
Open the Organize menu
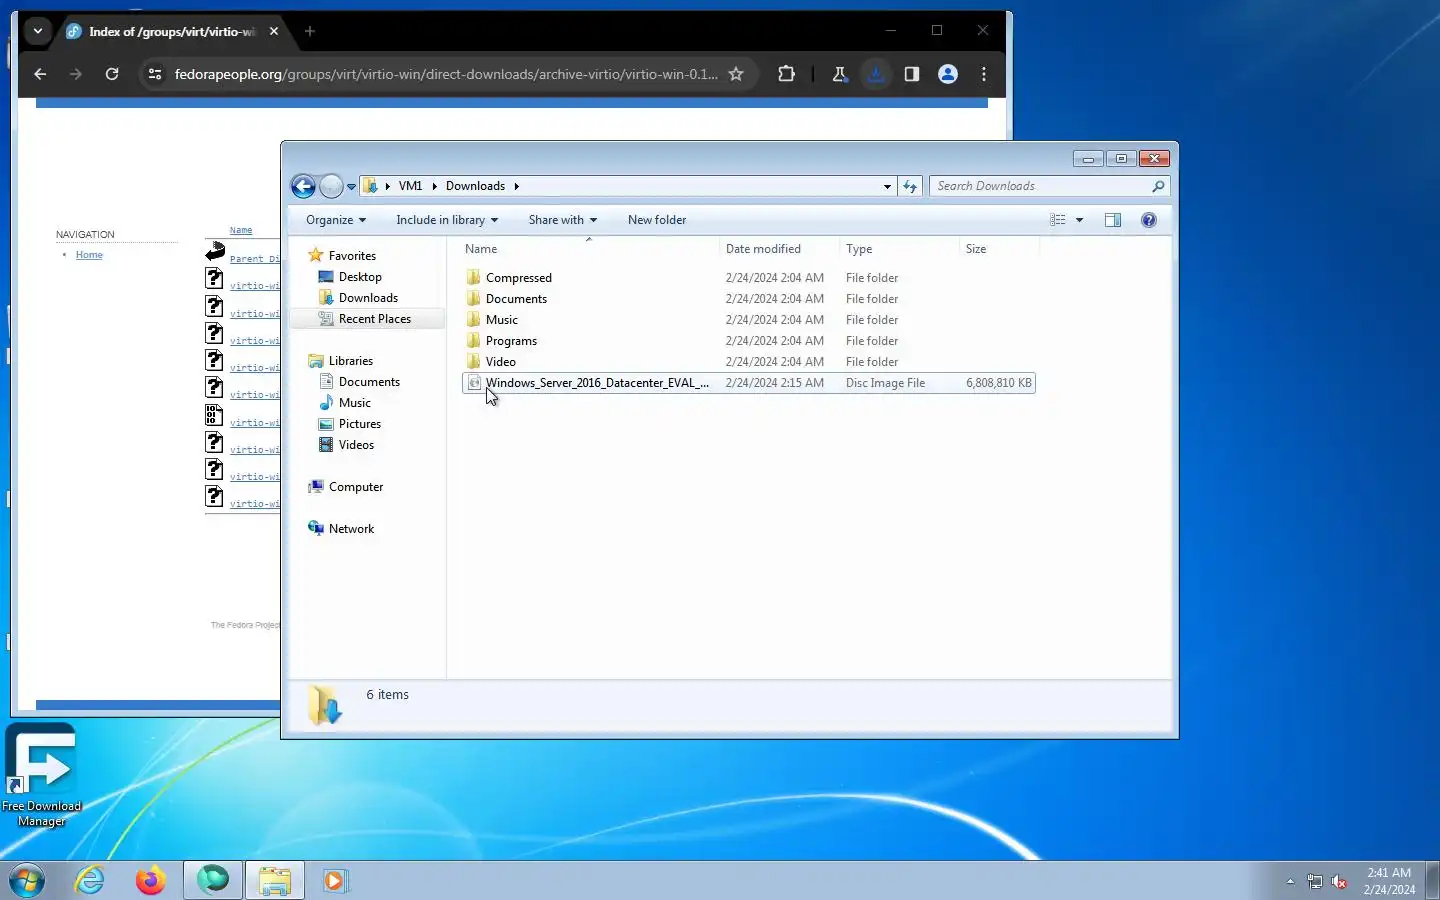[336, 220]
